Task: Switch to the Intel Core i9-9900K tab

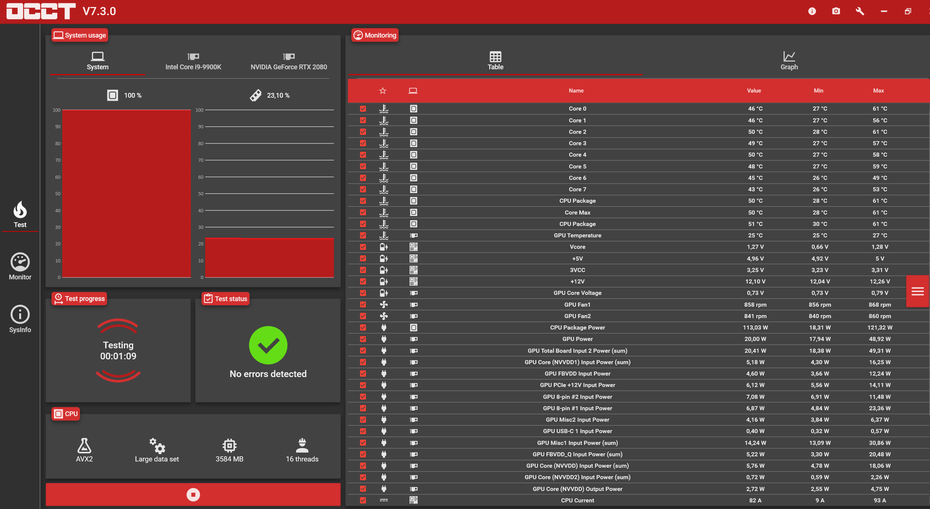Action: (x=193, y=61)
